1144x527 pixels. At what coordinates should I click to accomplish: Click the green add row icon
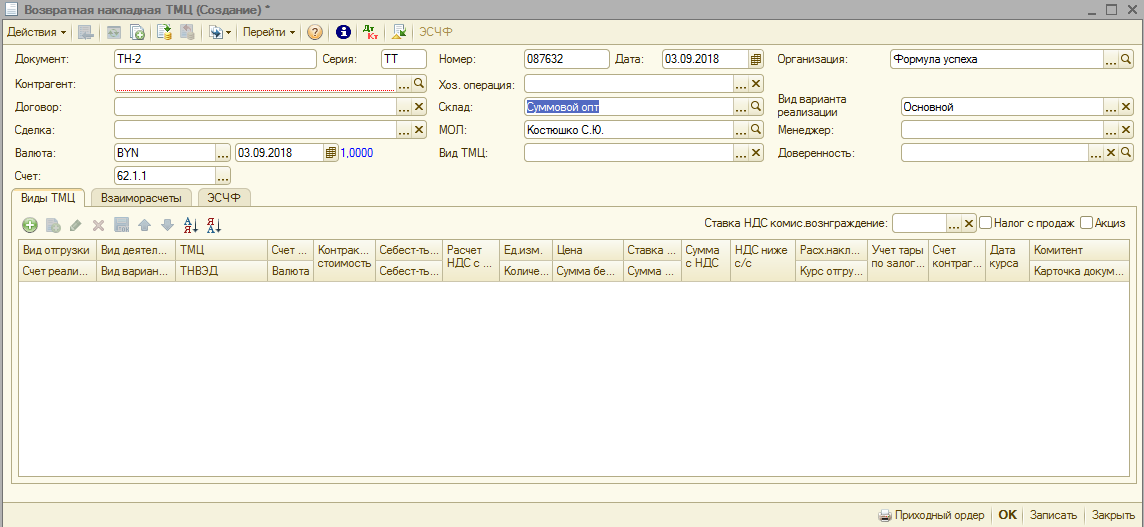[30, 226]
